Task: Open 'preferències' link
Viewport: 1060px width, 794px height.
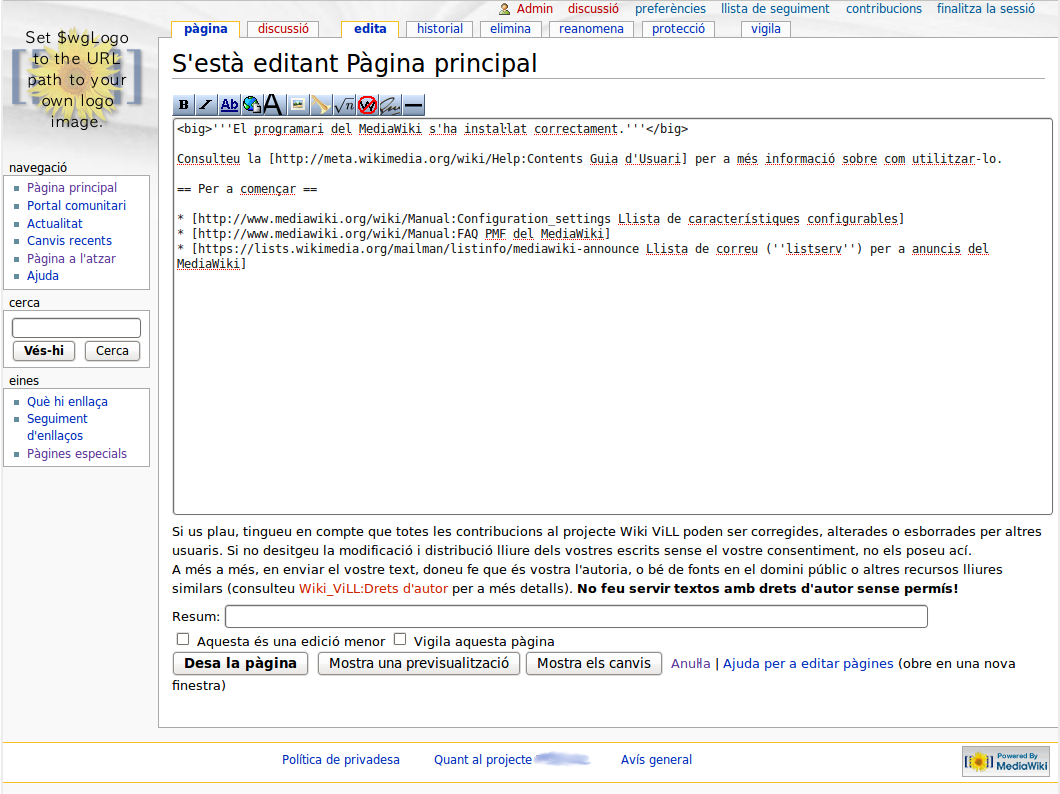Action: coord(670,9)
